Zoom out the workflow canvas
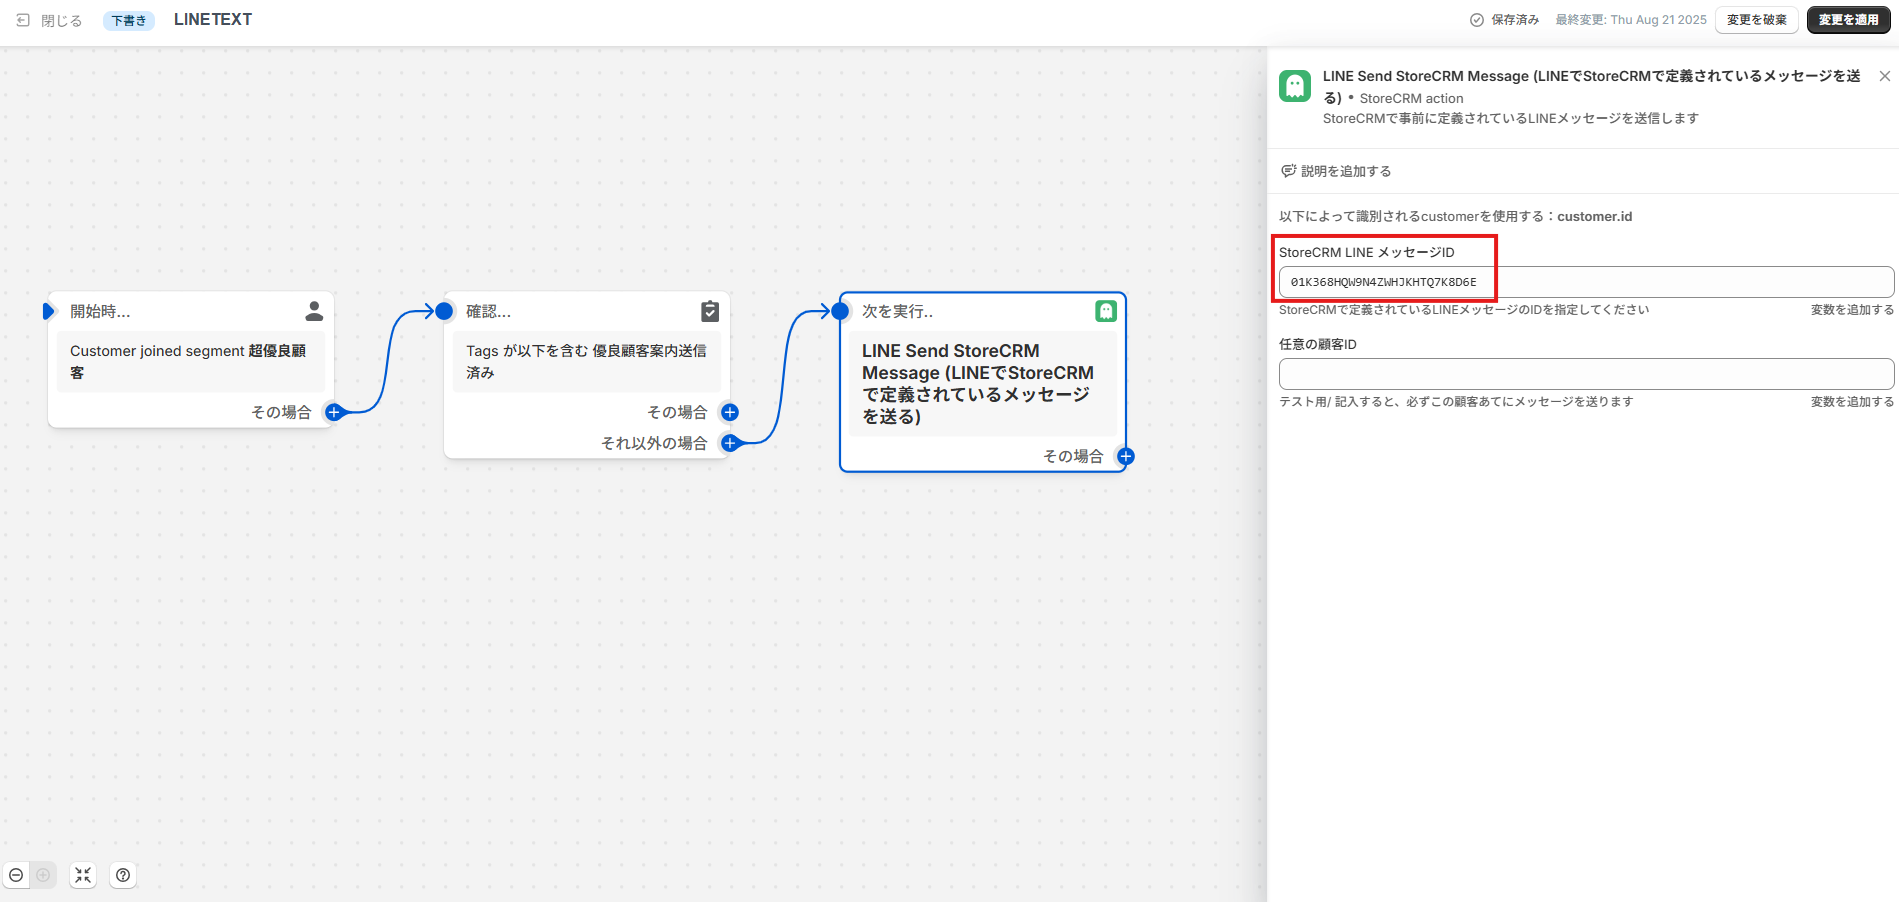Screen dimensions: 1899x902 16,875
